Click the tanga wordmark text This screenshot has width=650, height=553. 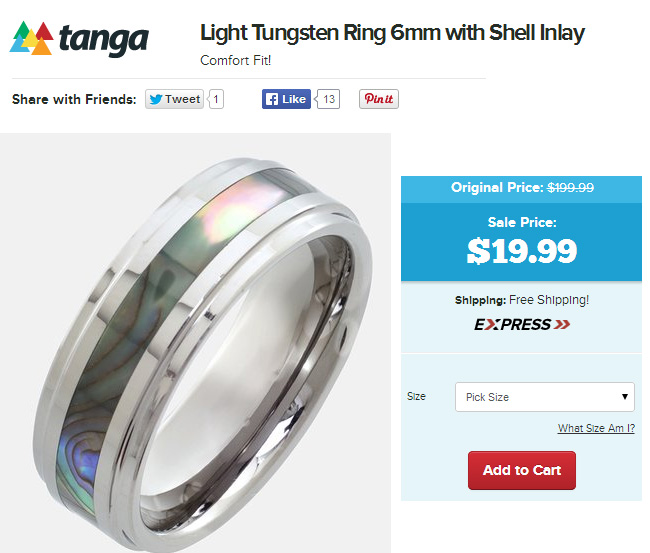point(104,40)
